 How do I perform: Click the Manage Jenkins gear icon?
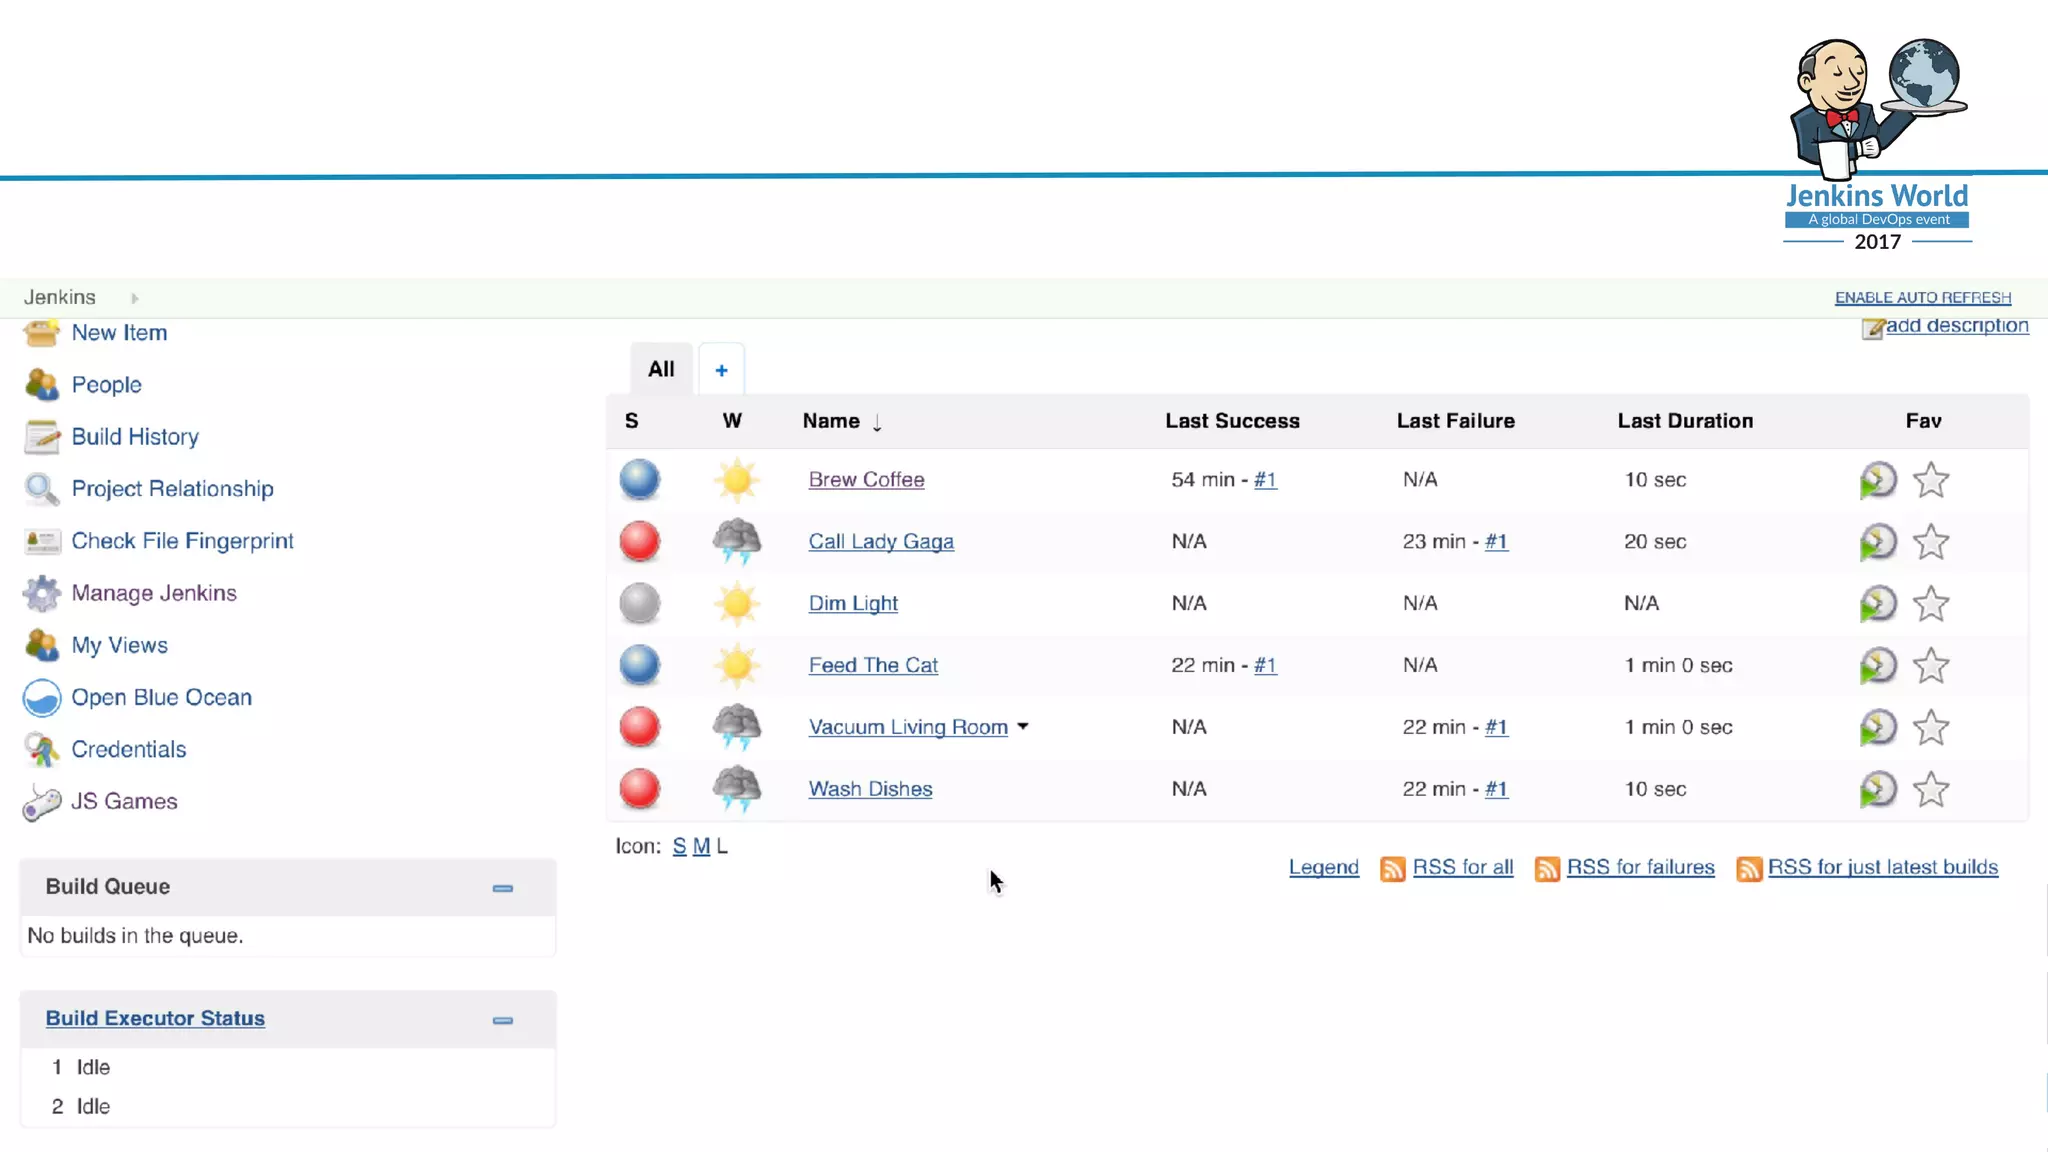coord(42,594)
